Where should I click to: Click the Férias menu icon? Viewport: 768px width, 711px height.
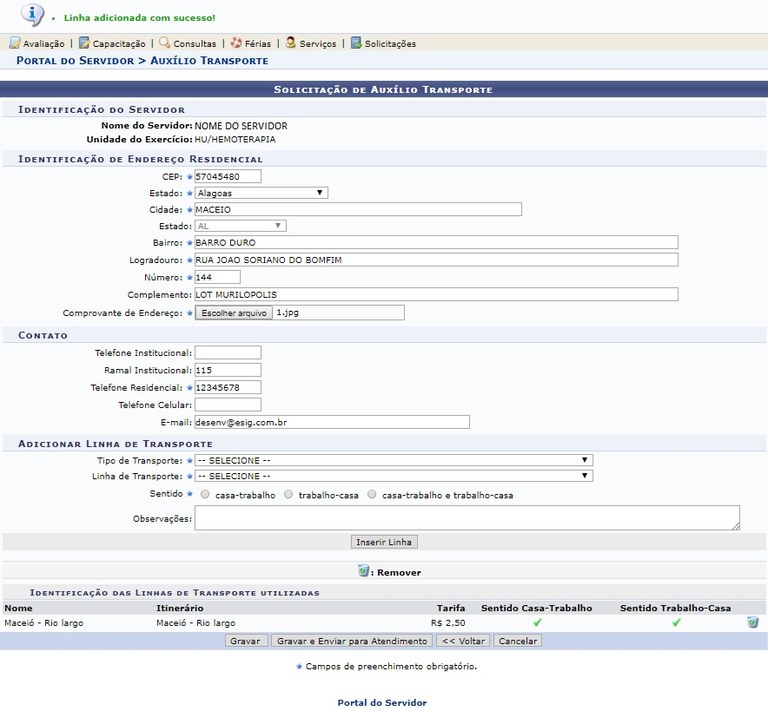pyautogui.click(x=236, y=43)
